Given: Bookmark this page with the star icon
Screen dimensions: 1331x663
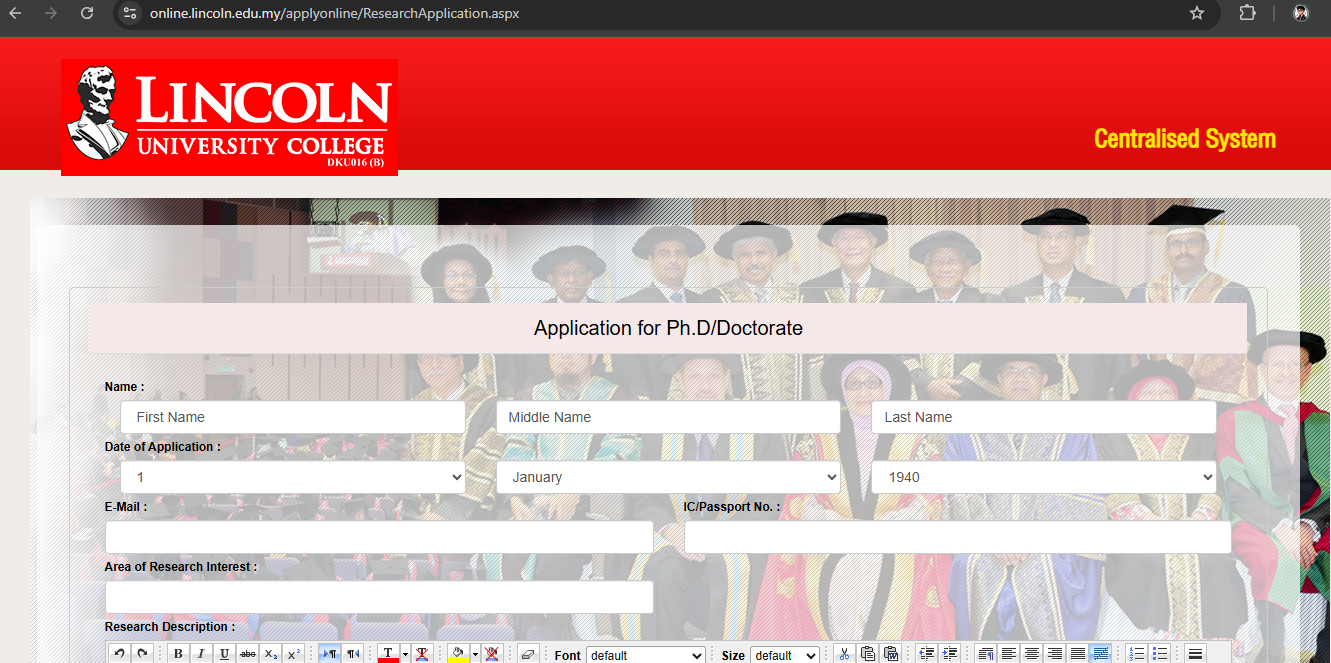Looking at the screenshot, I should click(x=1197, y=13).
